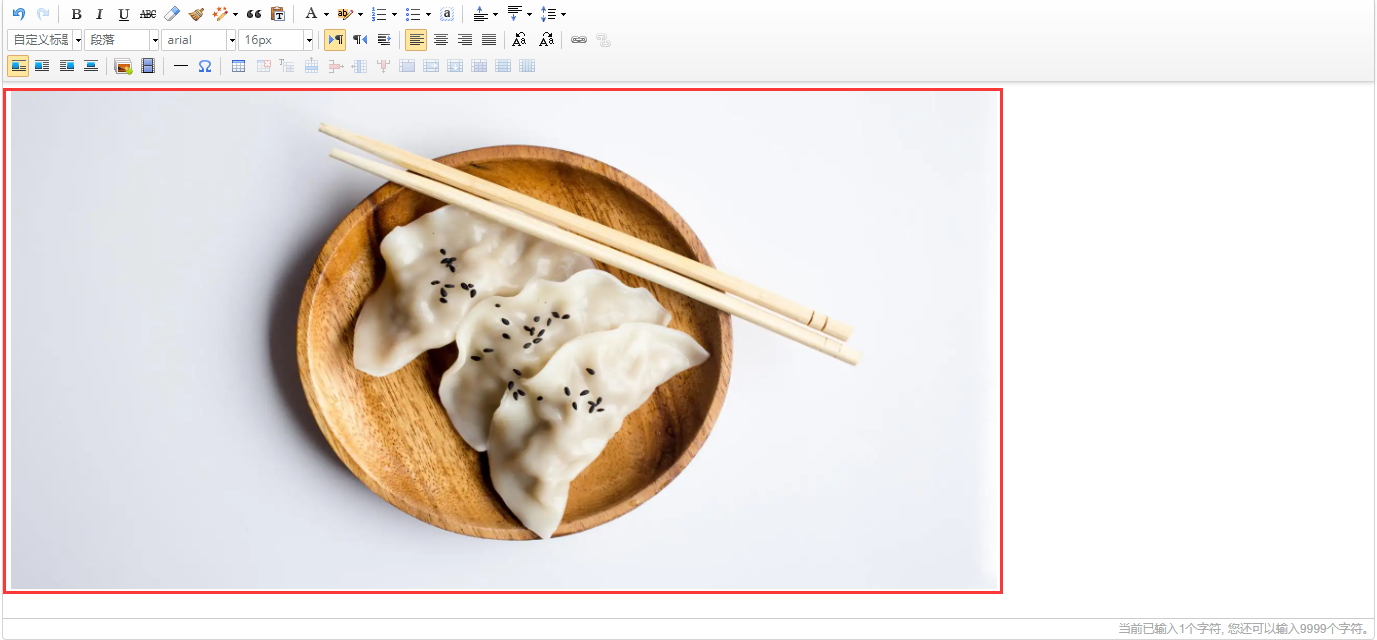Open ordered list style arrow

point(395,14)
